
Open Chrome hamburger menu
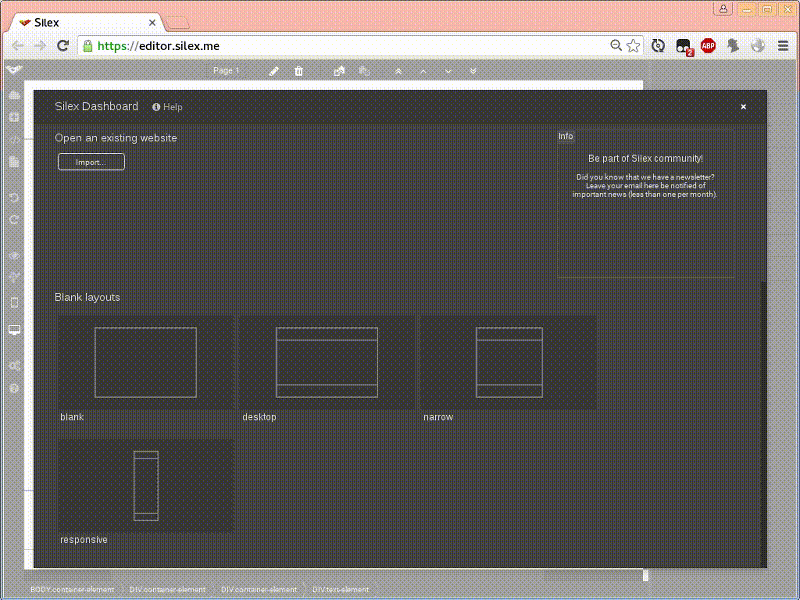pyautogui.click(x=783, y=46)
